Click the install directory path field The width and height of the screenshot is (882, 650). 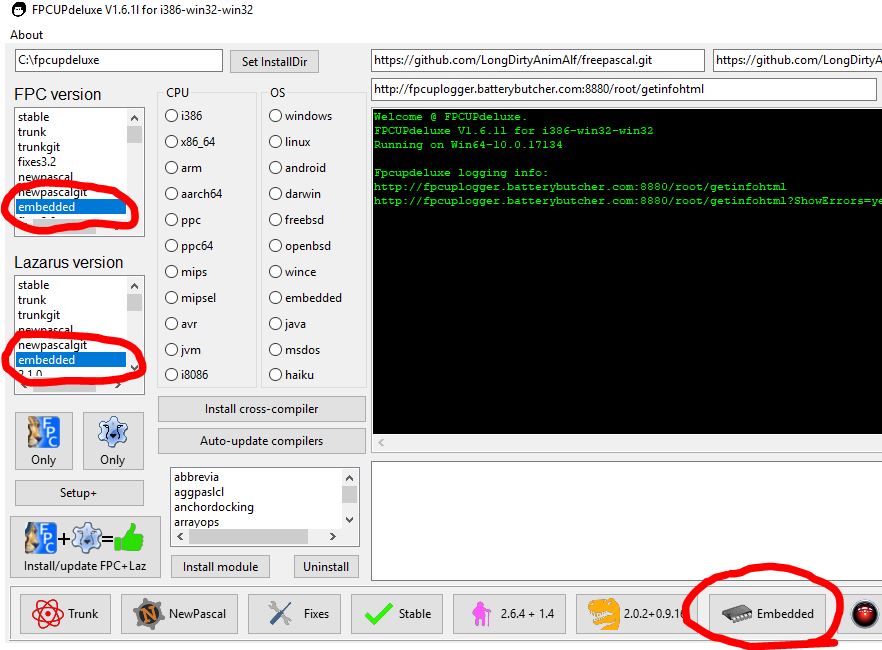pos(118,60)
